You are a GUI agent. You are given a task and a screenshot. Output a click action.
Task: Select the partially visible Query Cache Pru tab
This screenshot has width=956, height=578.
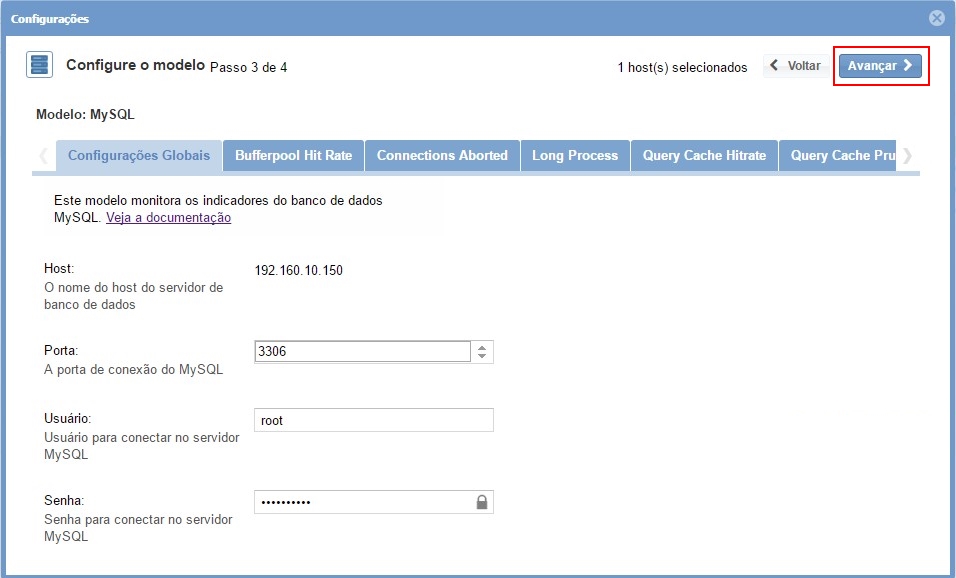coord(838,156)
